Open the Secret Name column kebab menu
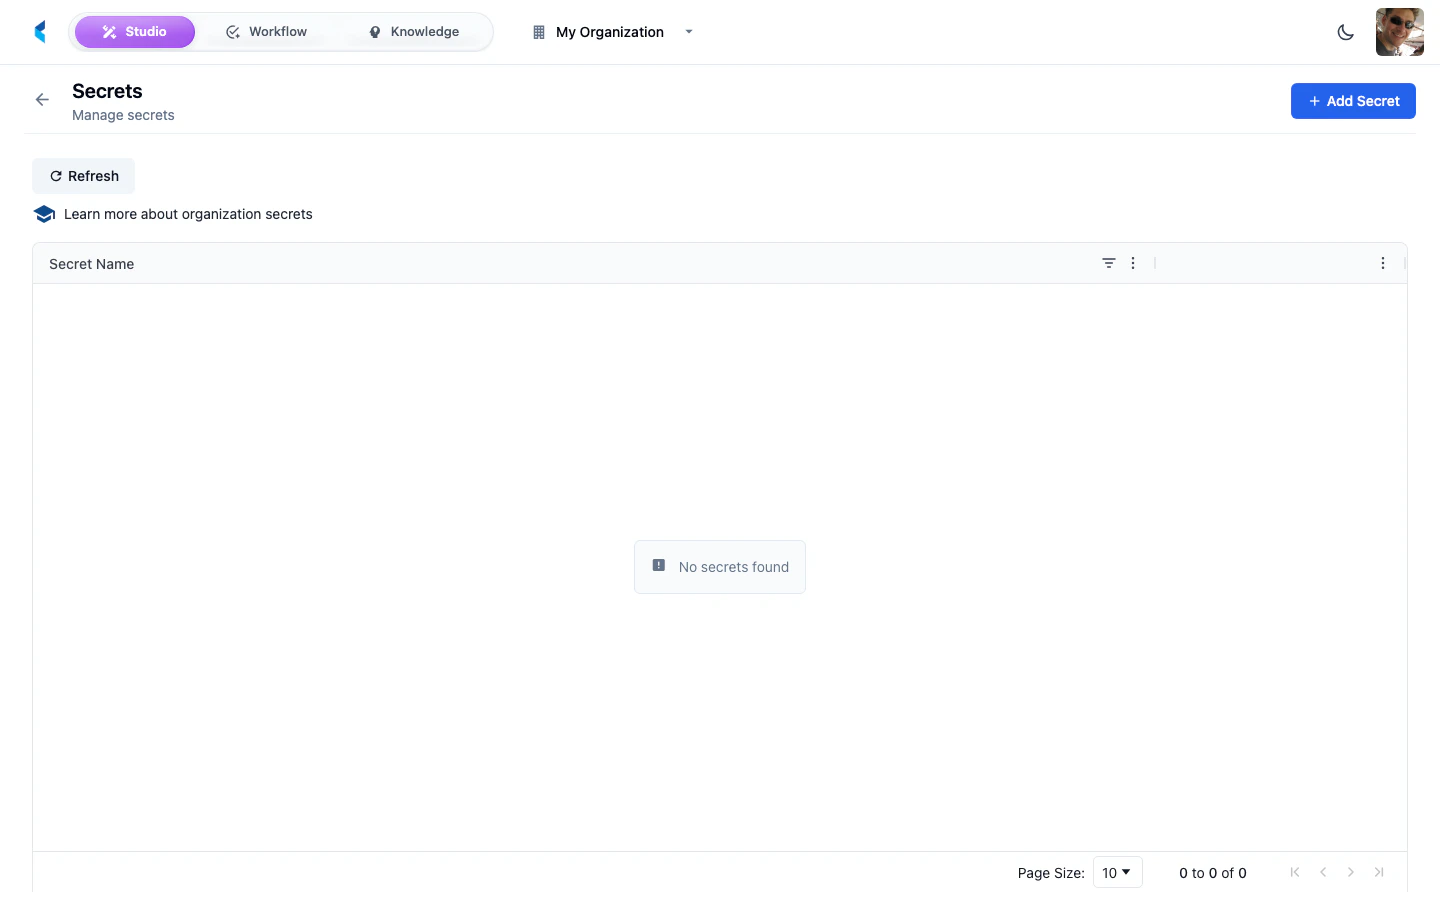The image size is (1440, 900). [x=1133, y=263]
